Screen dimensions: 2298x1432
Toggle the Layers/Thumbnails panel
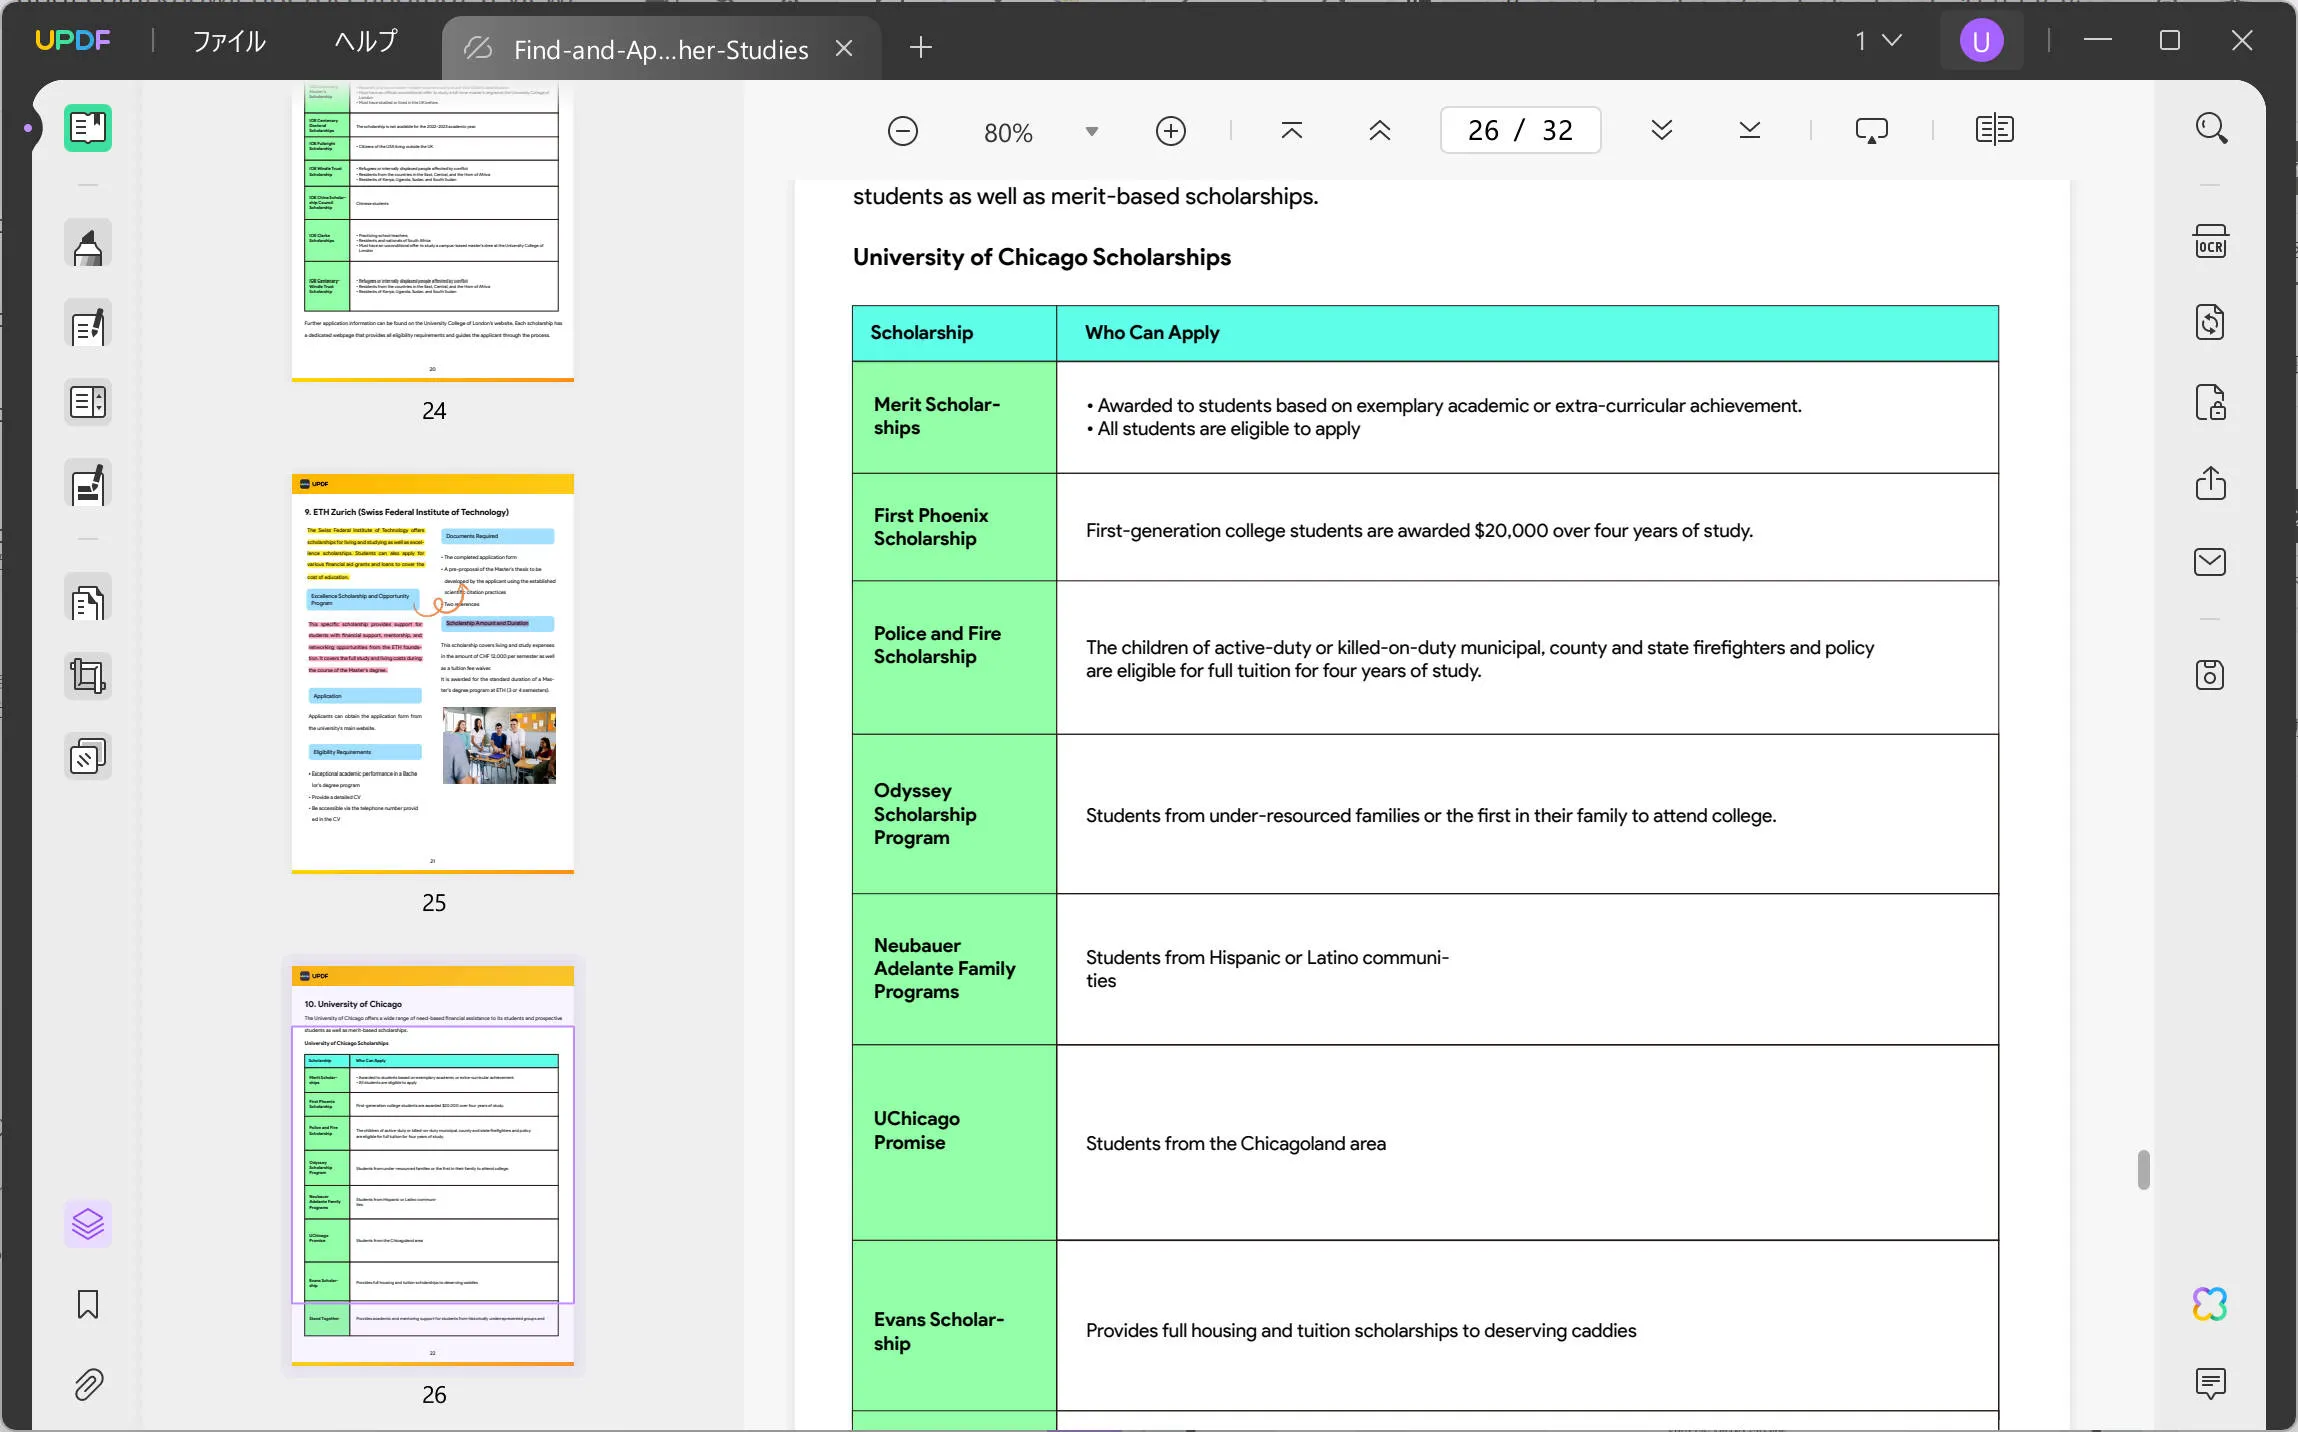tap(88, 1223)
